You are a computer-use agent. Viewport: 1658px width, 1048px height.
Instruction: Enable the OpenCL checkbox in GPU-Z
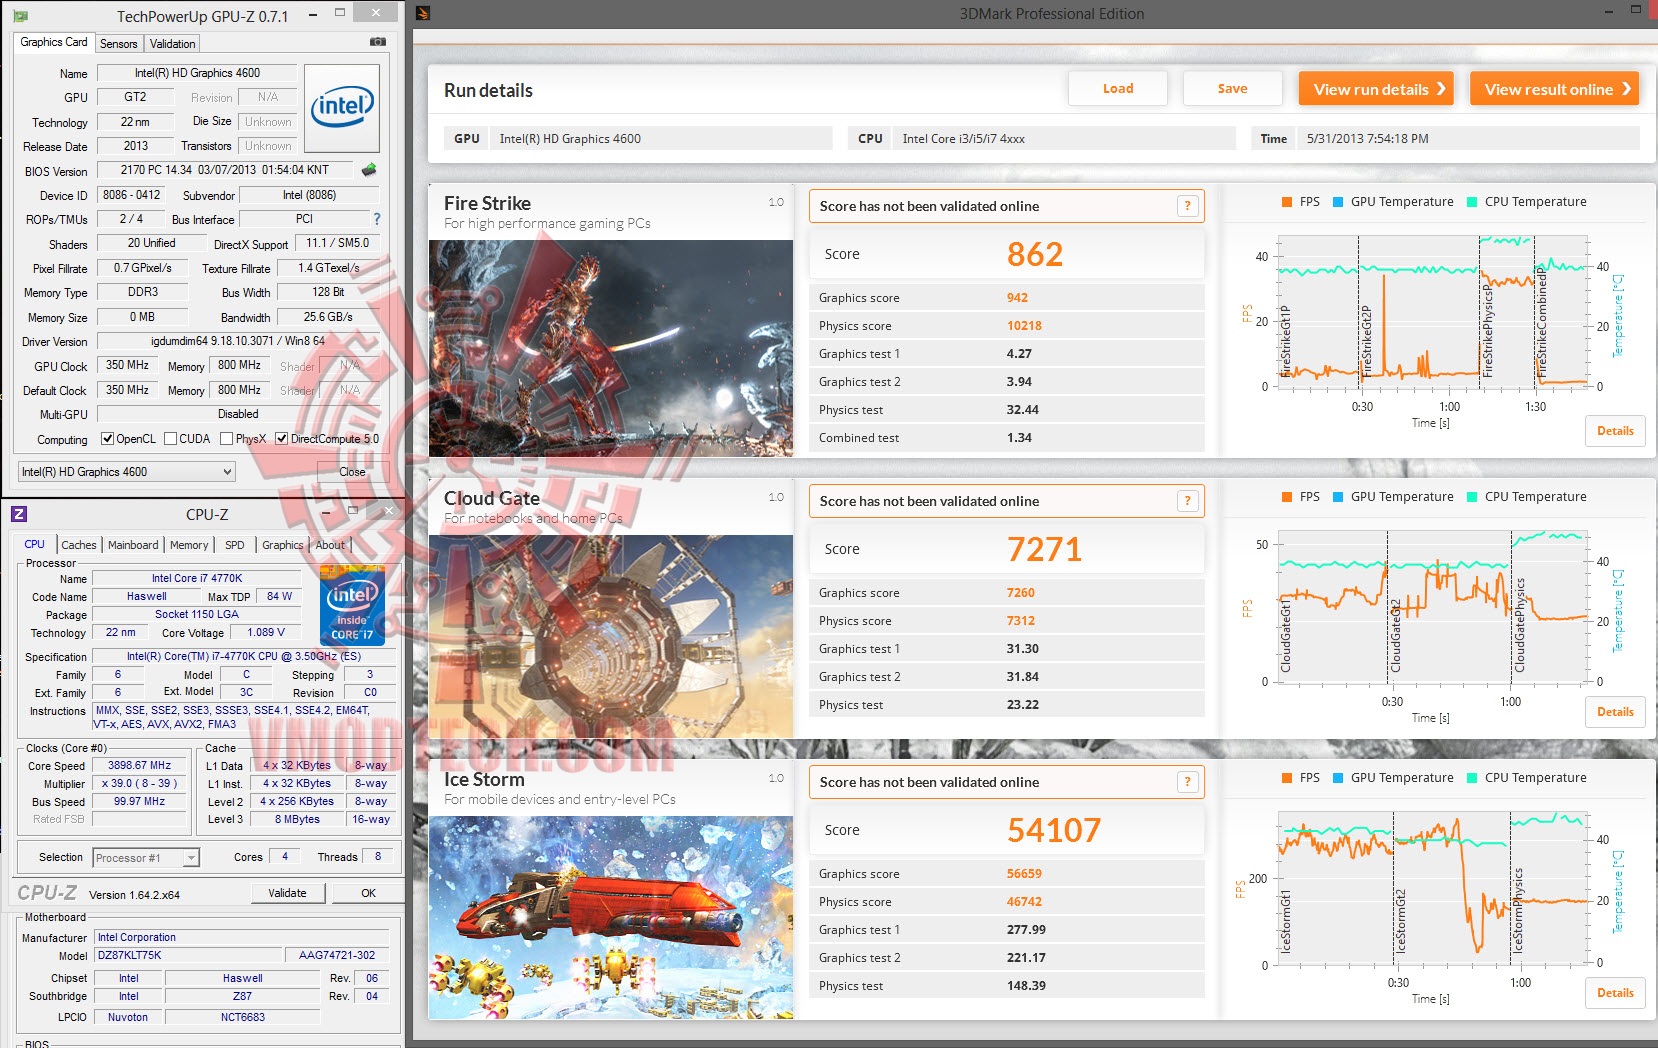click(108, 439)
